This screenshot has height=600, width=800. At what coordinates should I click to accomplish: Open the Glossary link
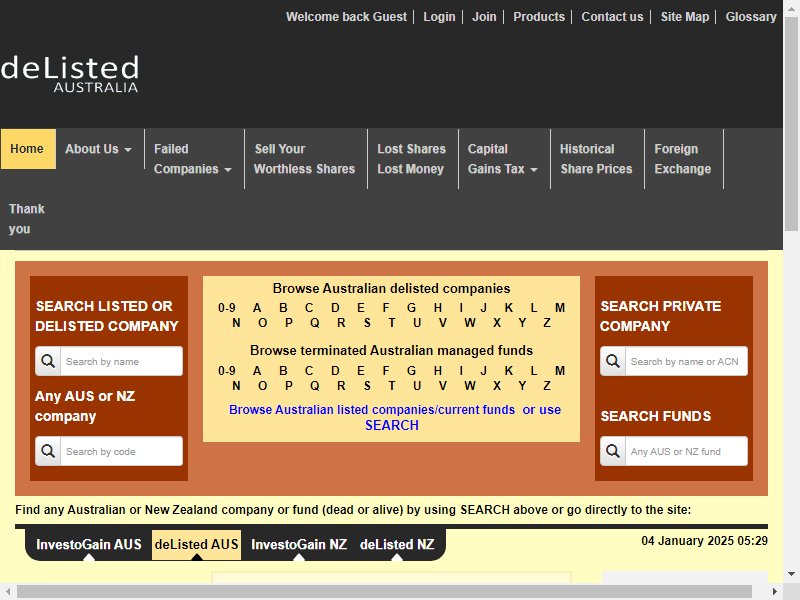tap(751, 17)
